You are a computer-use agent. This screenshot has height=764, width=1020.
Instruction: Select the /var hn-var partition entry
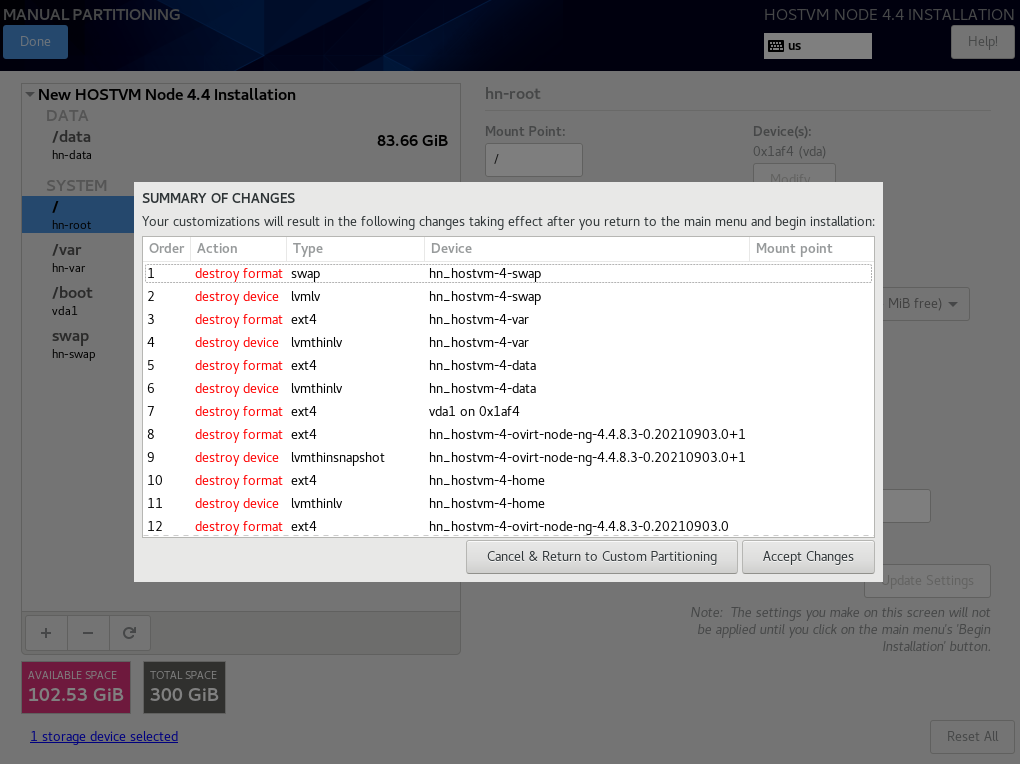[78, 258]
